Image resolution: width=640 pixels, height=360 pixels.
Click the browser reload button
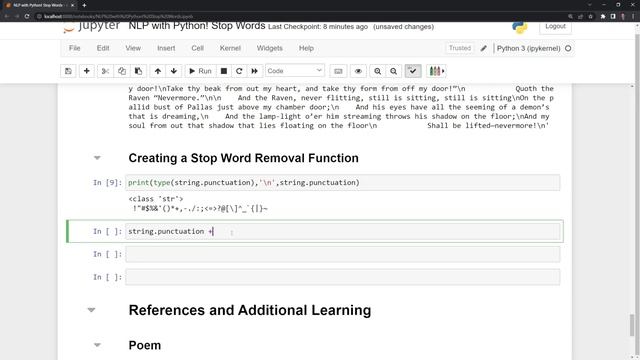(x=27, y=16)
